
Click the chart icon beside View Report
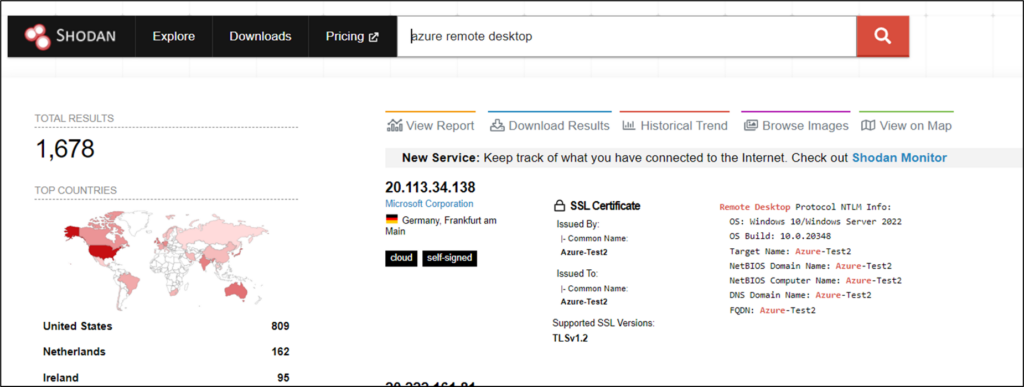(394, 125)
